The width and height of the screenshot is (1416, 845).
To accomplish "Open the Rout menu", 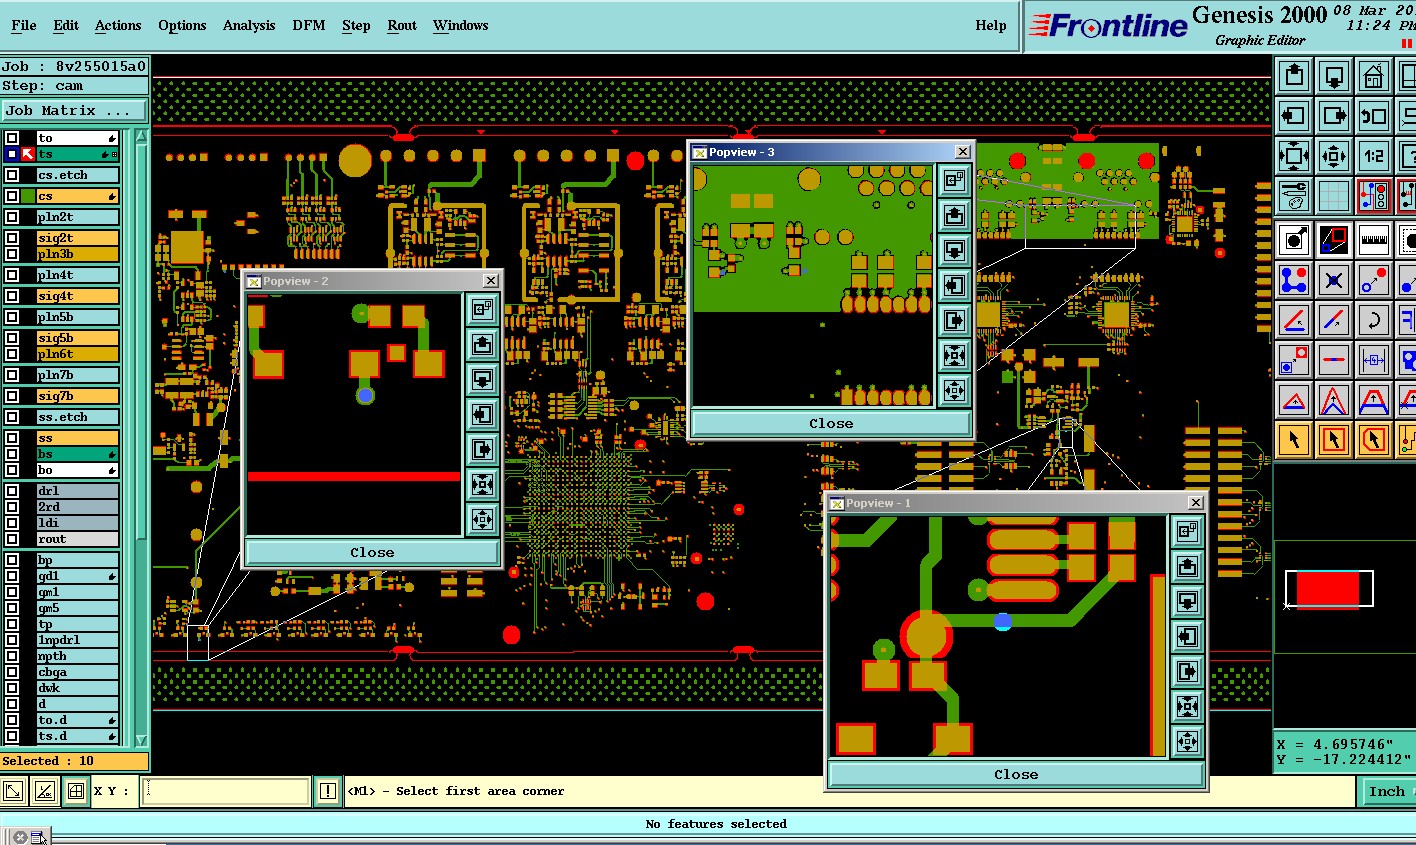I will [402, 25].
